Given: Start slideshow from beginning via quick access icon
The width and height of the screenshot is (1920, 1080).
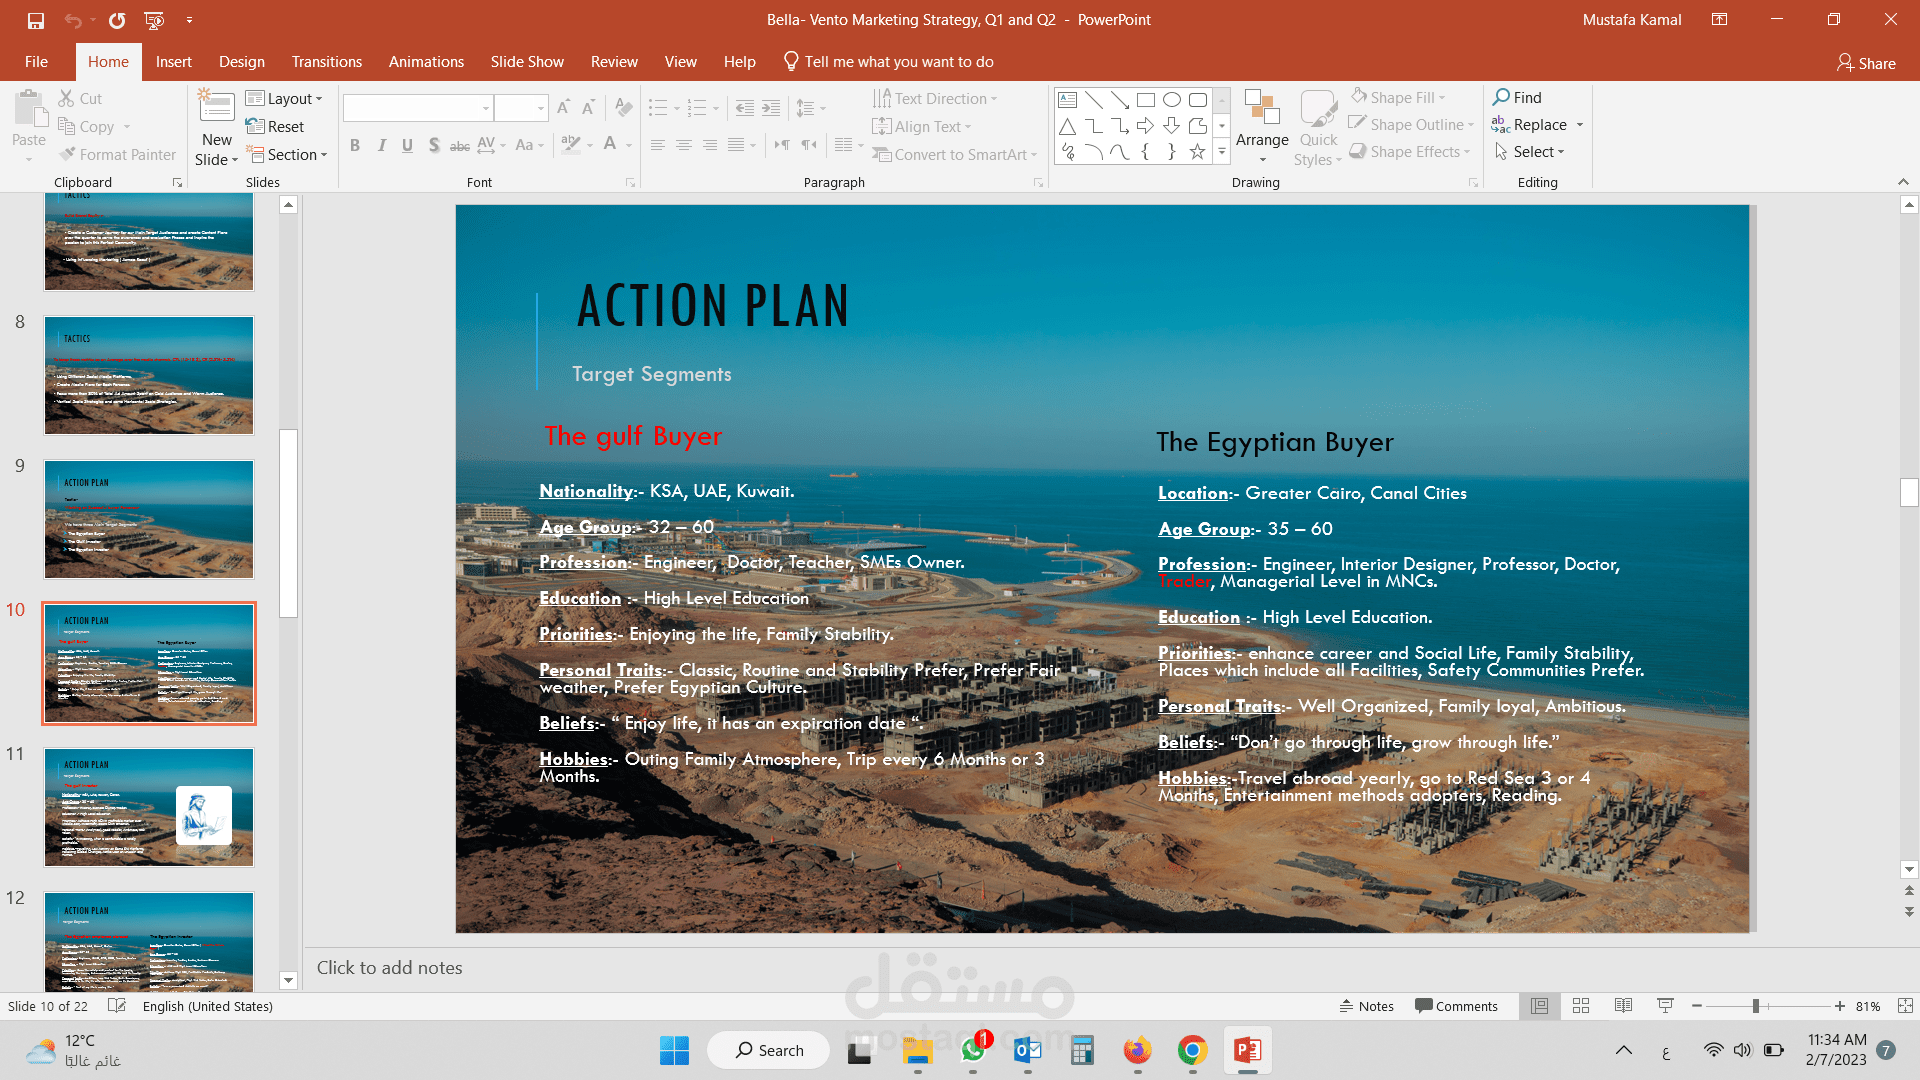Looking at the screenshot, I should pyautogui.click(x=154, y=20).
